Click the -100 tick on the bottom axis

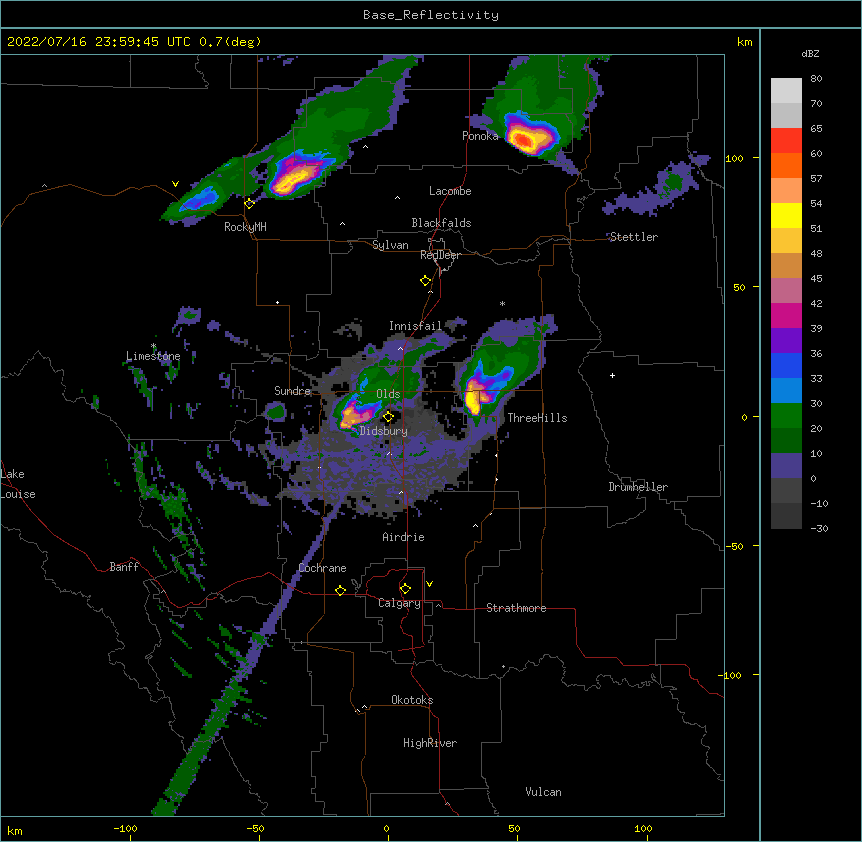pyautogui.click(x=126, y=829)
